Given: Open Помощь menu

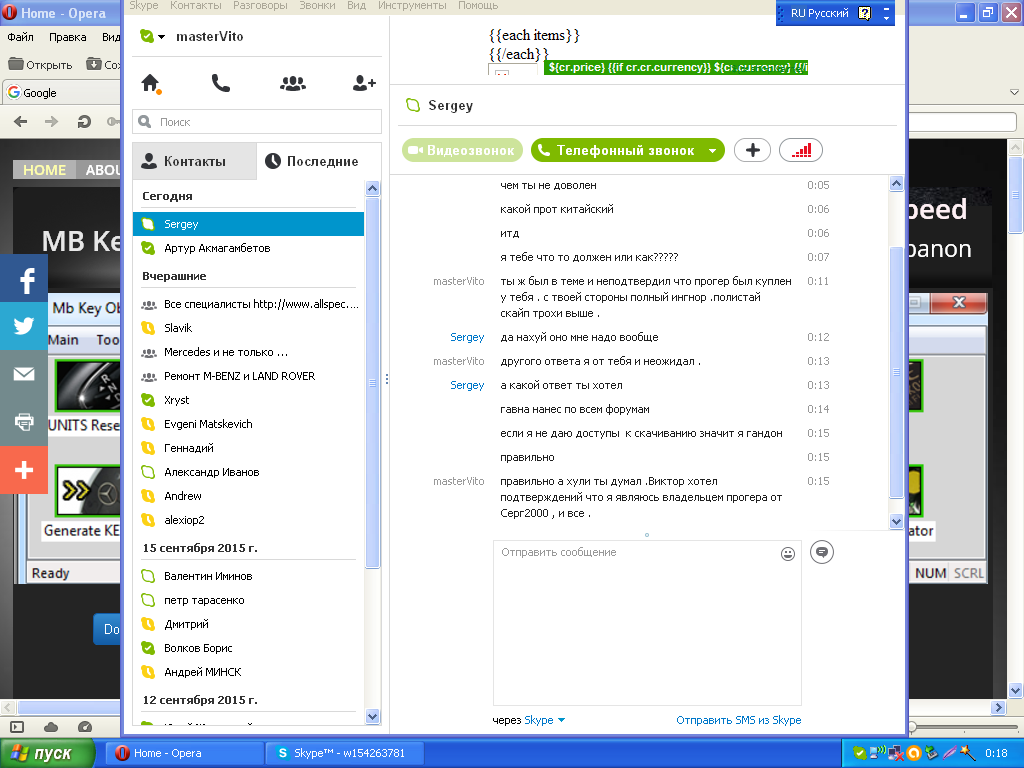Looking at the screenshot, I should point(477,5).
